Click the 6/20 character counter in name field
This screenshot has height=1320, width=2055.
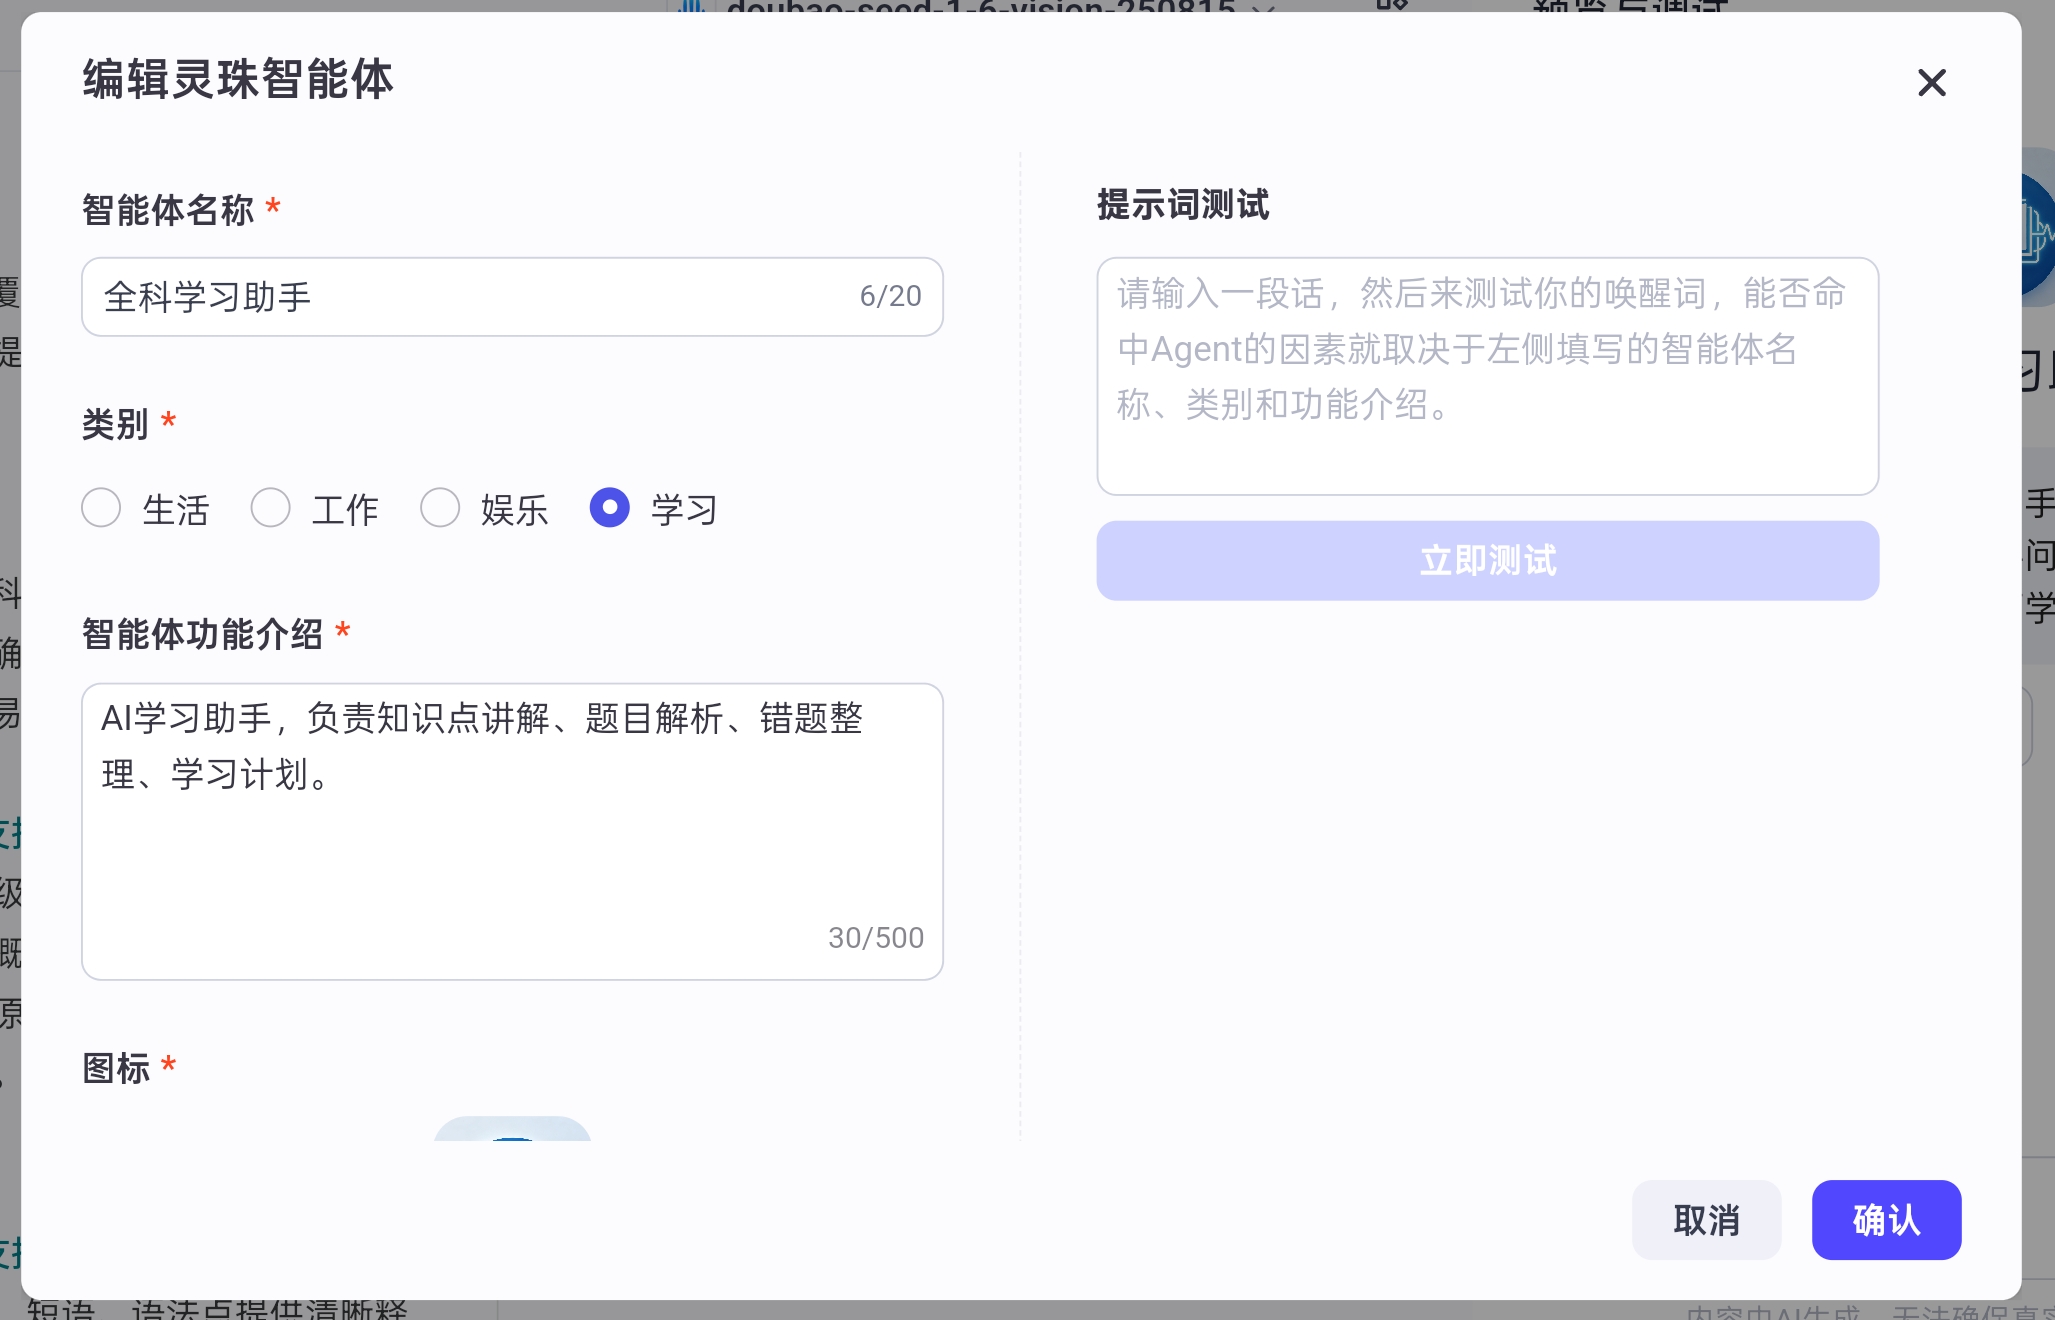pos(890,297)
